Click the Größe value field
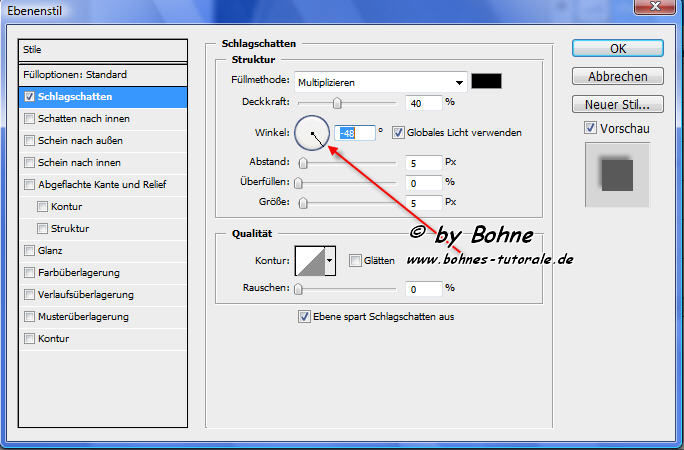This screenshot has height=450, width=684. 424,203
